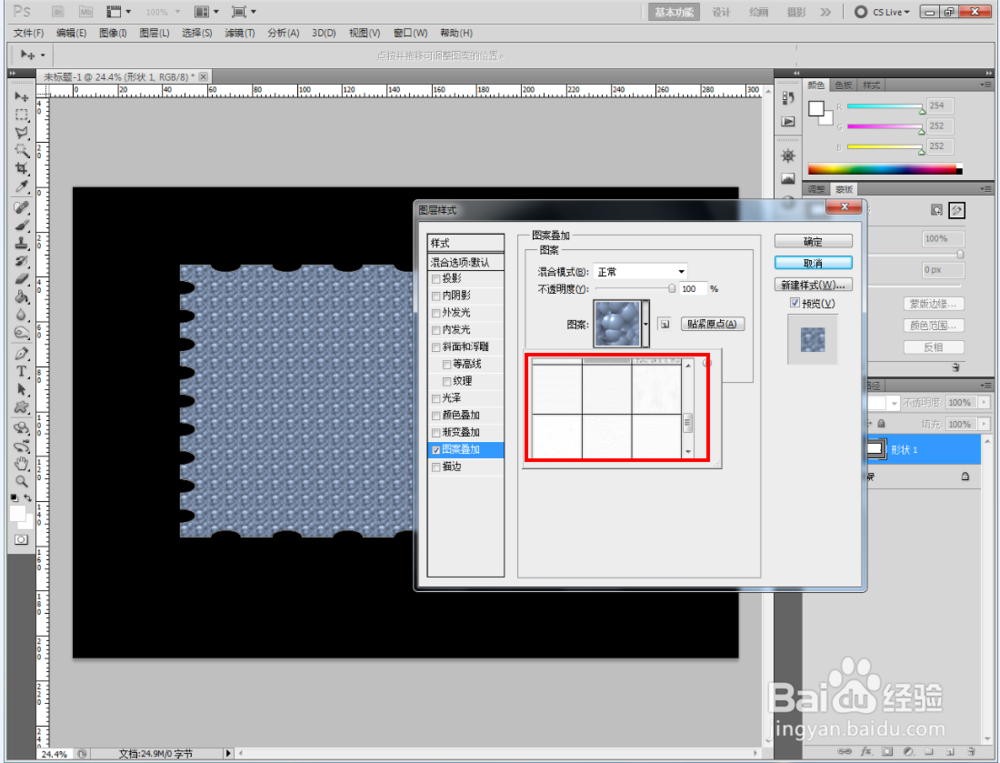This screenshot has width=1000, height=763.
Task: Toggle the 预览(V) preview checkbox
Action: pyautogui.click(x=795, y=303)
